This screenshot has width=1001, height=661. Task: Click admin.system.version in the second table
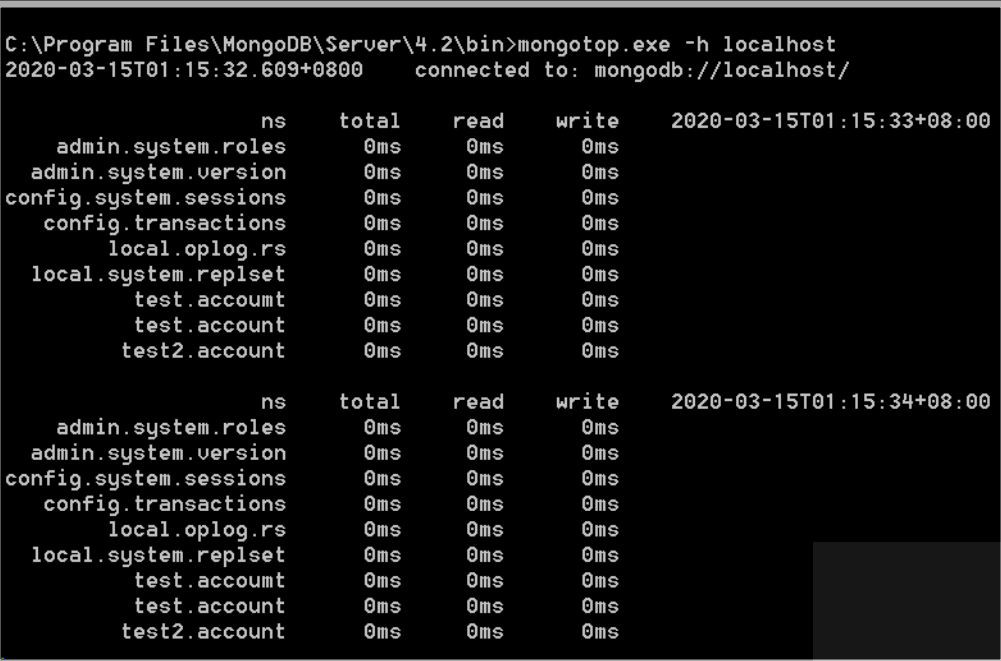[x=158, y=453]
